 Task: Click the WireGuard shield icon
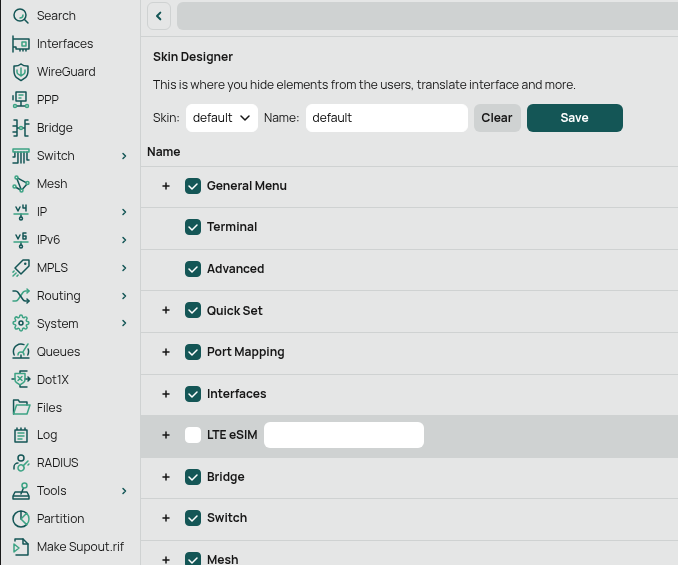point(20,72)
